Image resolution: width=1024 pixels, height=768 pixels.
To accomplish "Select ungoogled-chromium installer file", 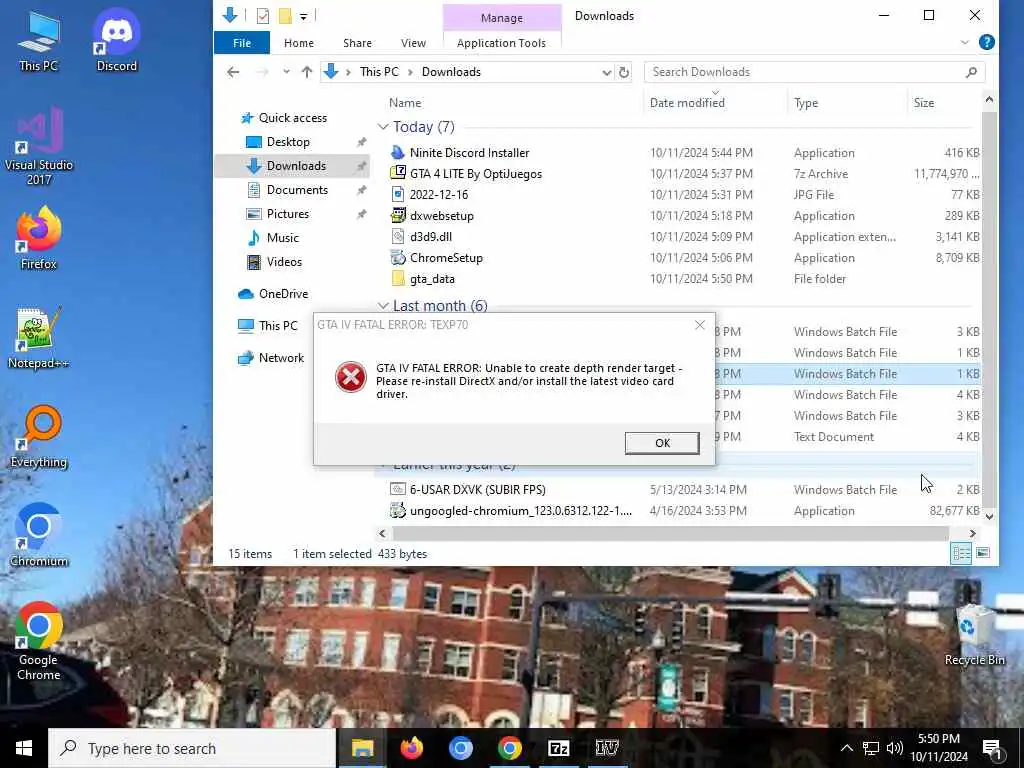I will coord(520,511).
